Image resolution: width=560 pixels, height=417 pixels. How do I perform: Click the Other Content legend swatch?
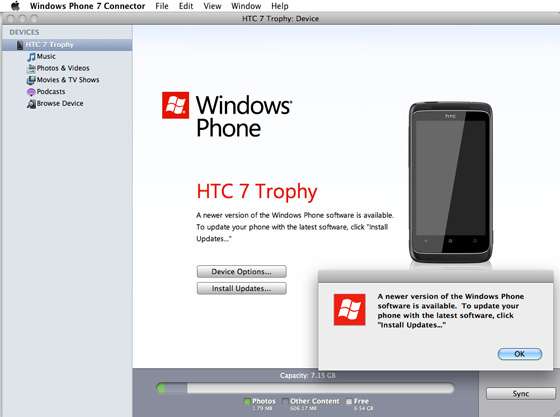click(285, 401)
